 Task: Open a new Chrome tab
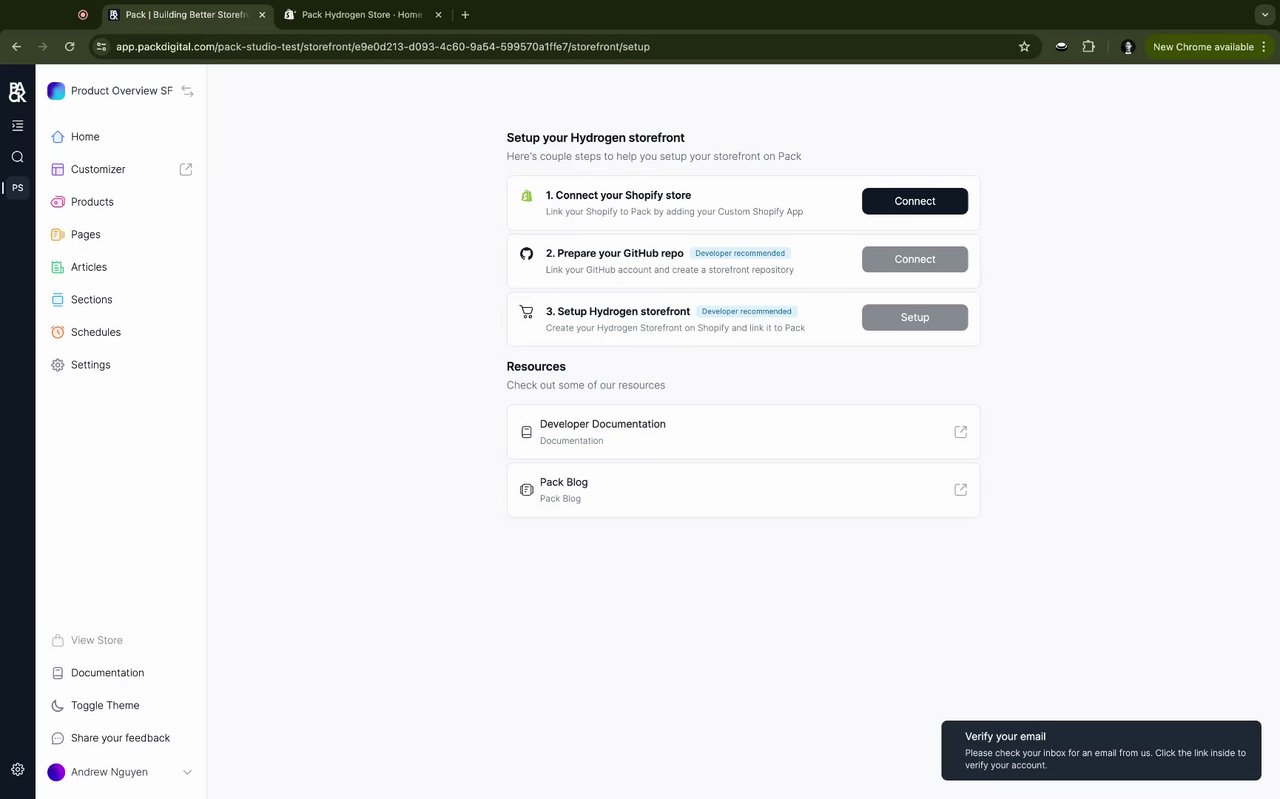(465, 15)
